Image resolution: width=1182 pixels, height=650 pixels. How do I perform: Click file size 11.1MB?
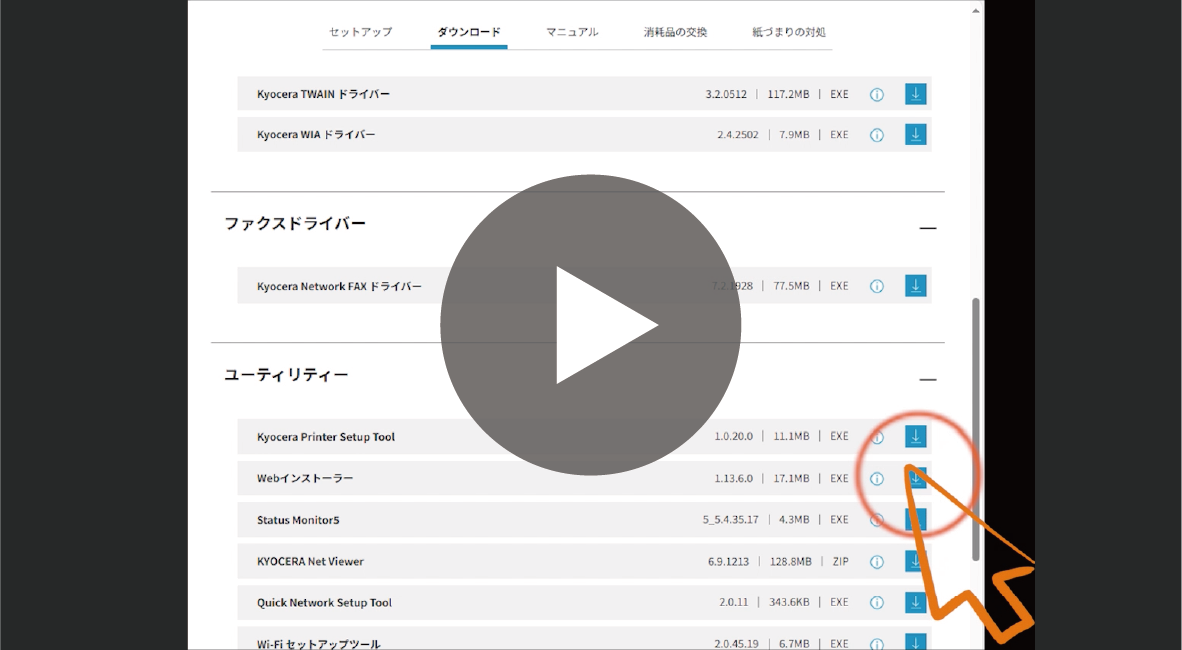pyautogui.click(x=792, y=437)
